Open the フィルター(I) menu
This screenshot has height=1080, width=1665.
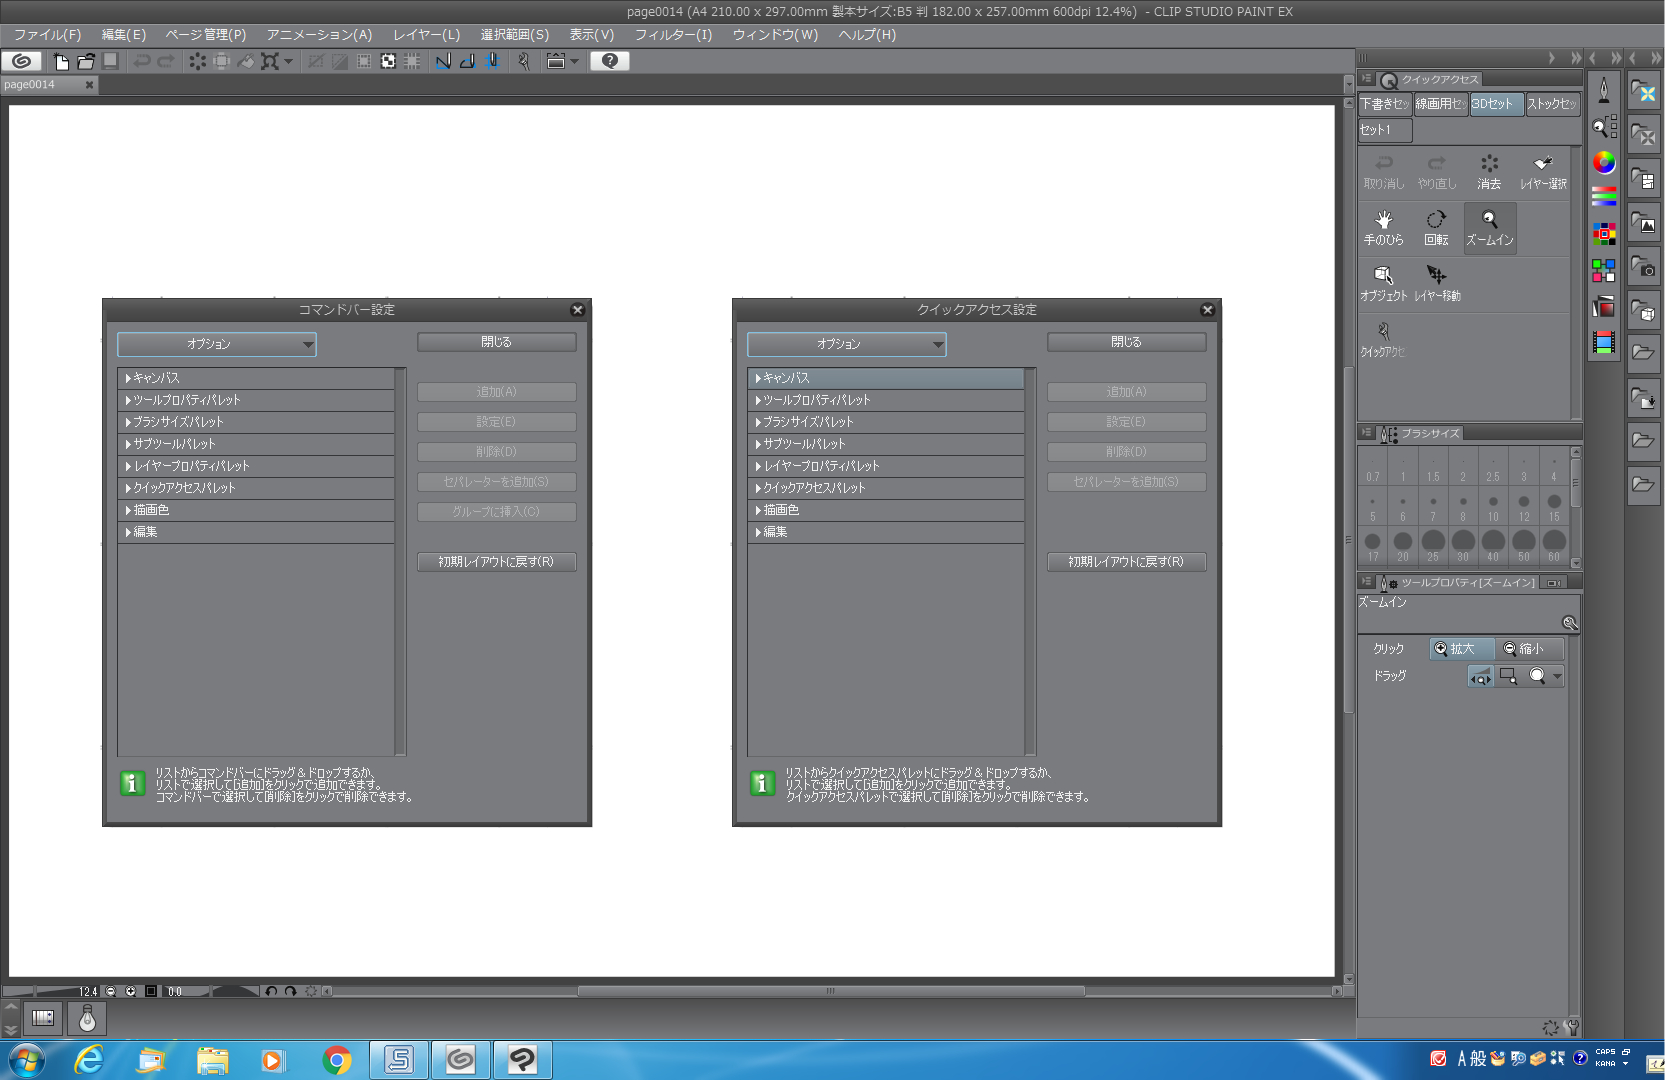(673, 34)
